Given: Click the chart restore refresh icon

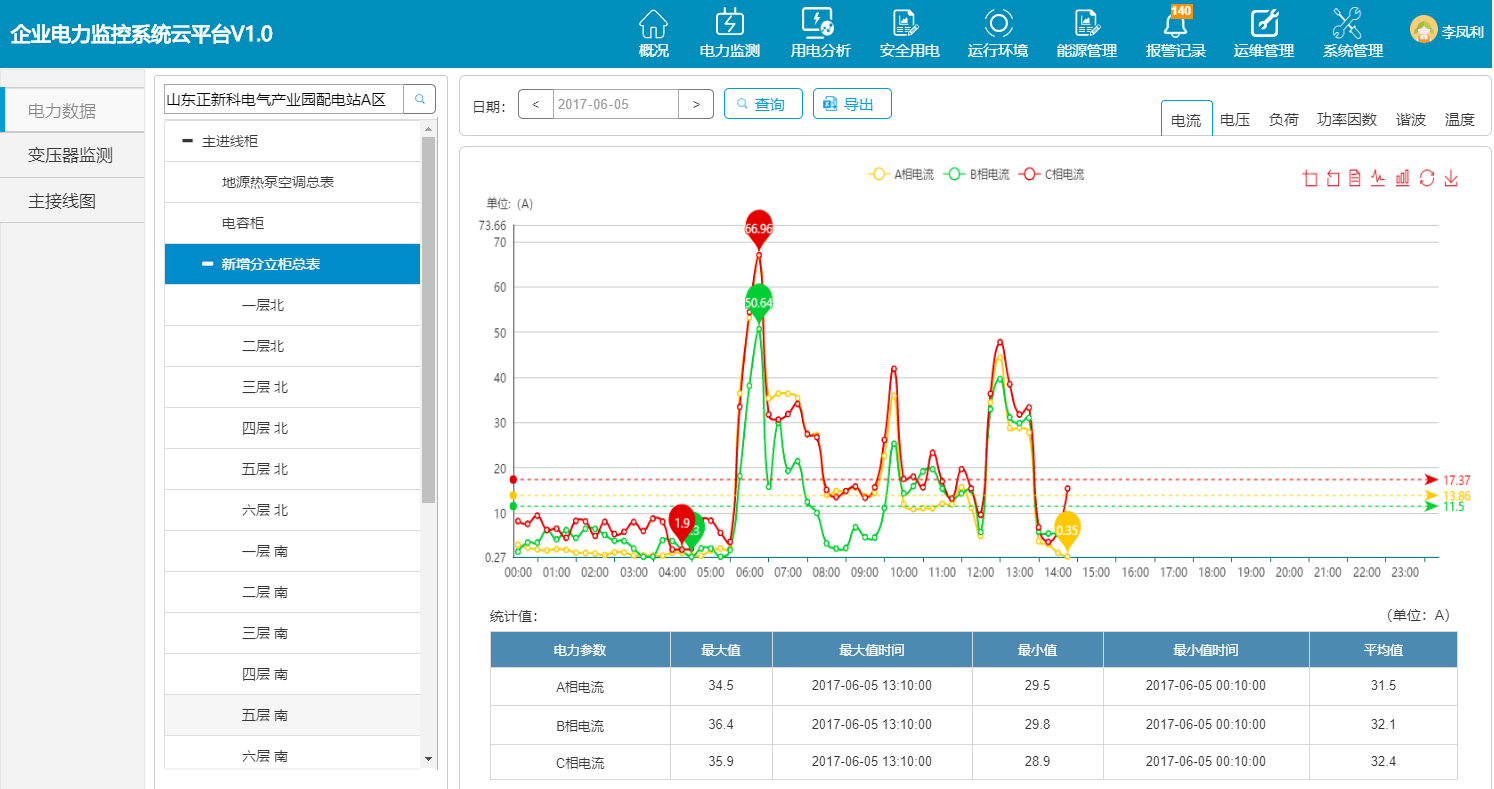Looking at the screenshot, I should 1427,178.
